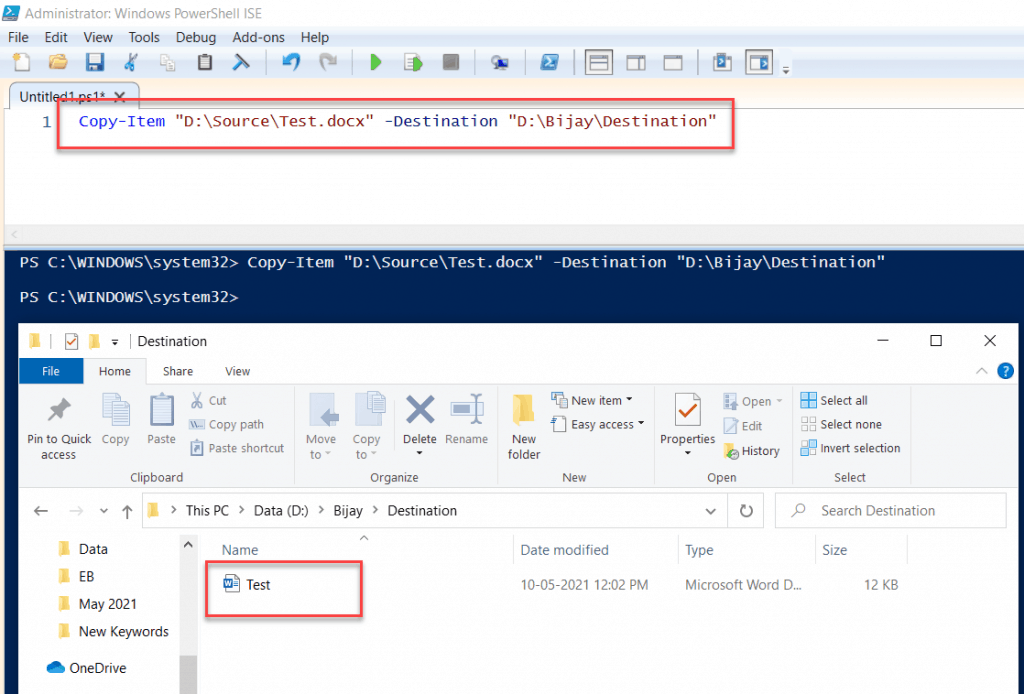The height and width of the screenshot is (694, 1024).
Task: Click Edit in the Open group
Action: point(743,426)
